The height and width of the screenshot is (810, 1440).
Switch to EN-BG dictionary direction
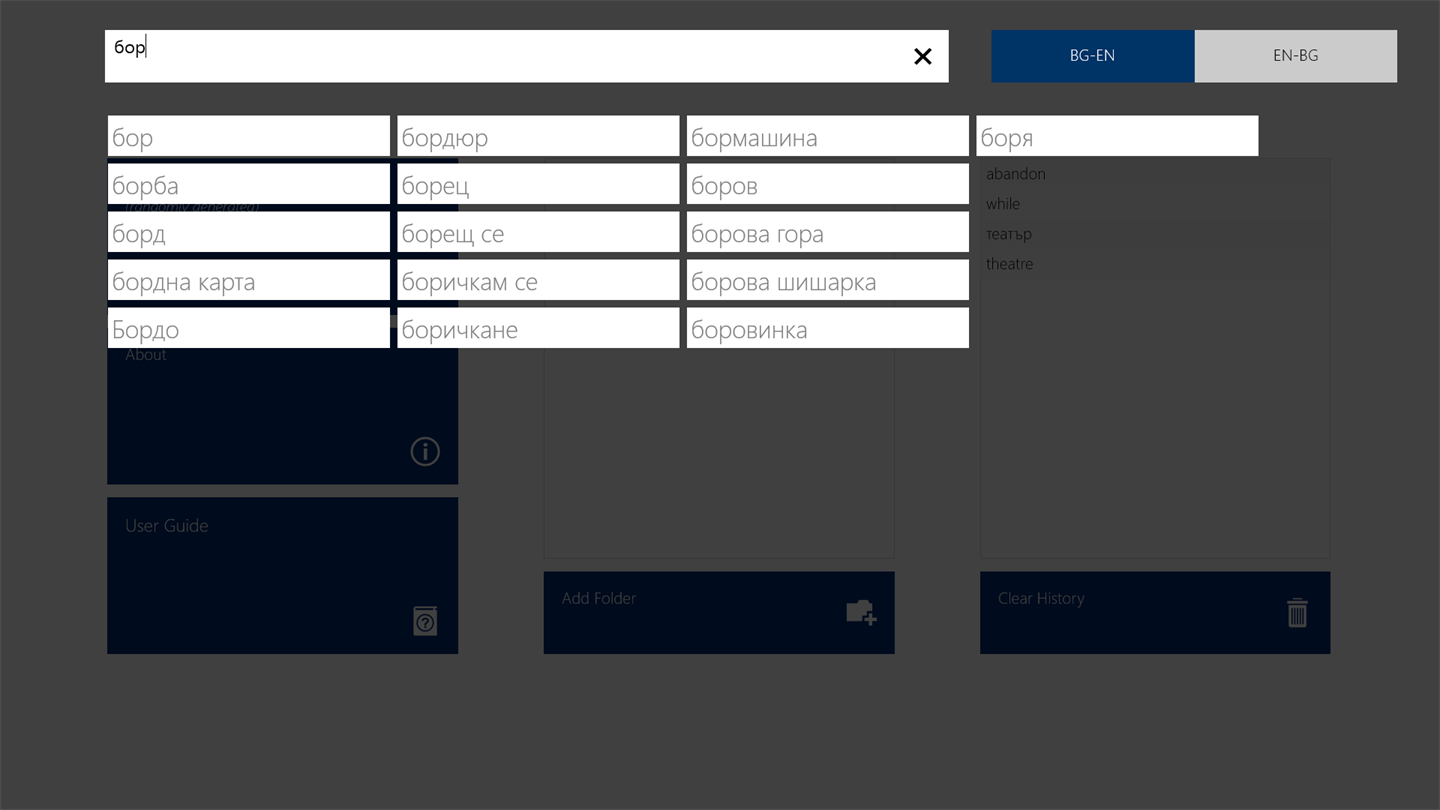coord(1296,56)
